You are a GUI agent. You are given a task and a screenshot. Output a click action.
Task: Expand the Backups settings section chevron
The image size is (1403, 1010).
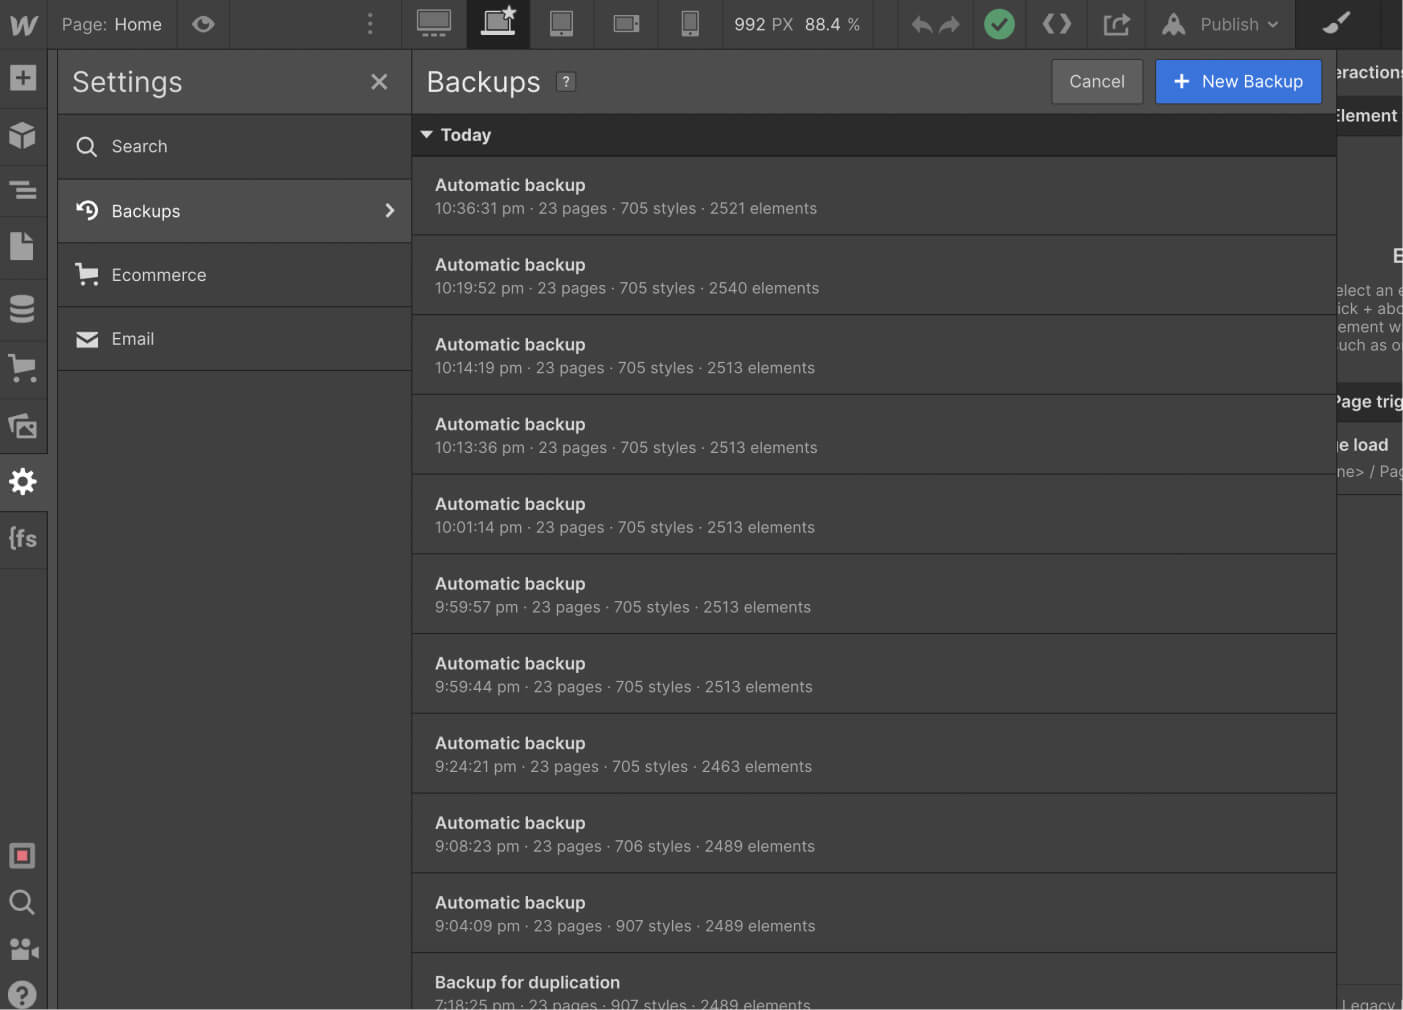coord(390,211)
